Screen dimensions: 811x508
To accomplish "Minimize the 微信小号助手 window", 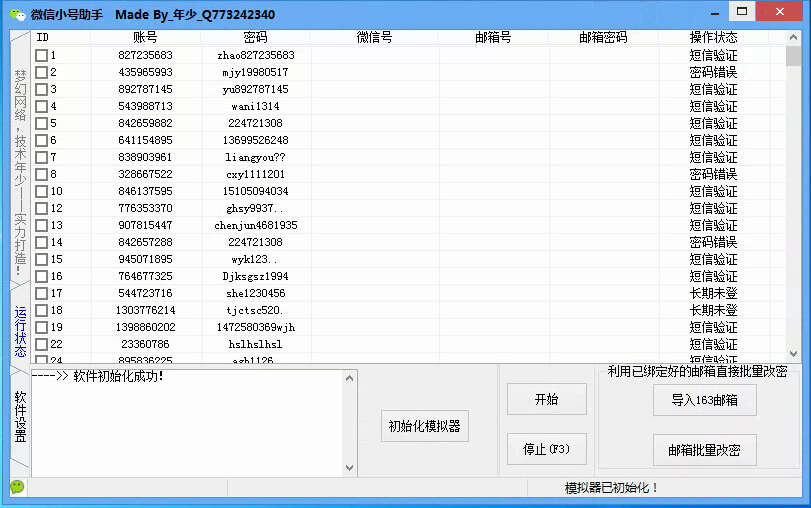I will click(715, 13).
